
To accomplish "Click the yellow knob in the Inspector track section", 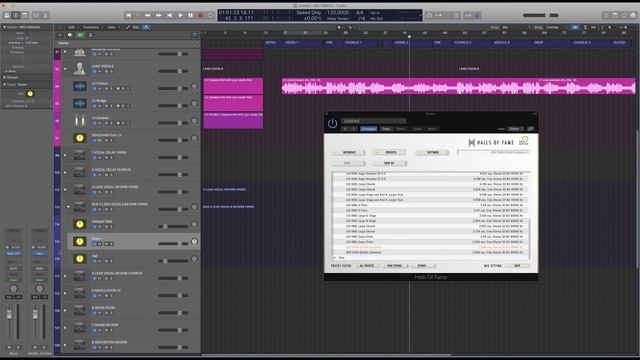I will click(x=30, y=93).
